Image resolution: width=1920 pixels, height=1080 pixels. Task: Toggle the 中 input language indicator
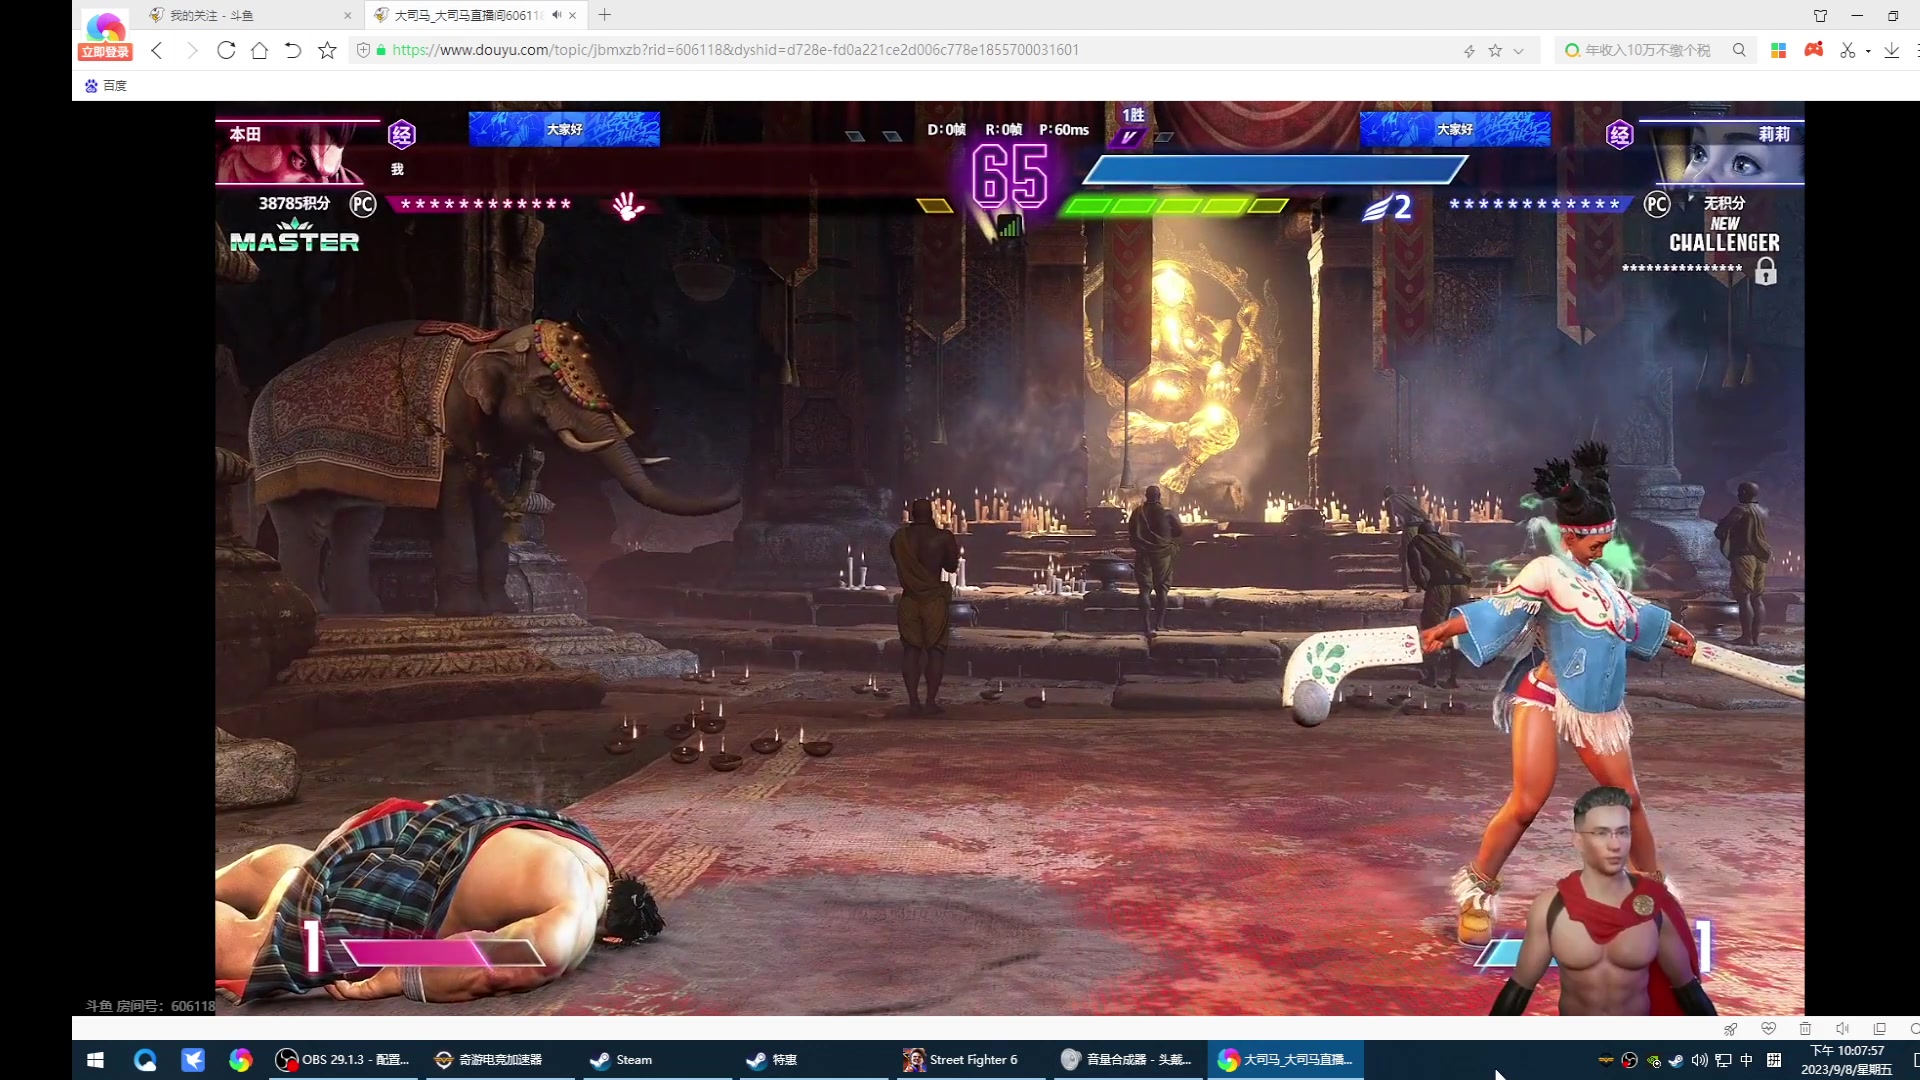[x=1746, y=1060]
